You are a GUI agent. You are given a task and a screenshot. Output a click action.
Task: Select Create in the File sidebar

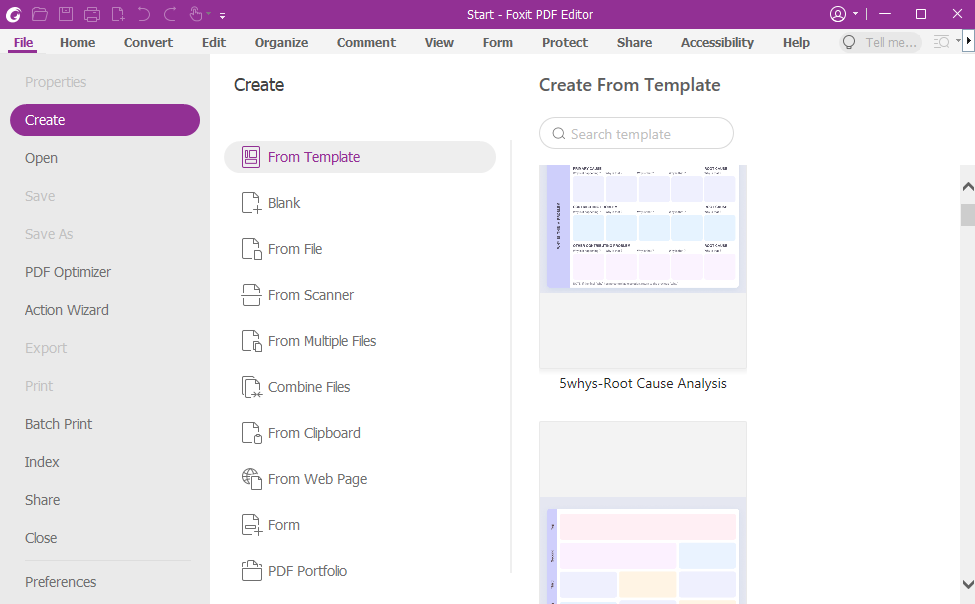pos(104,120)
